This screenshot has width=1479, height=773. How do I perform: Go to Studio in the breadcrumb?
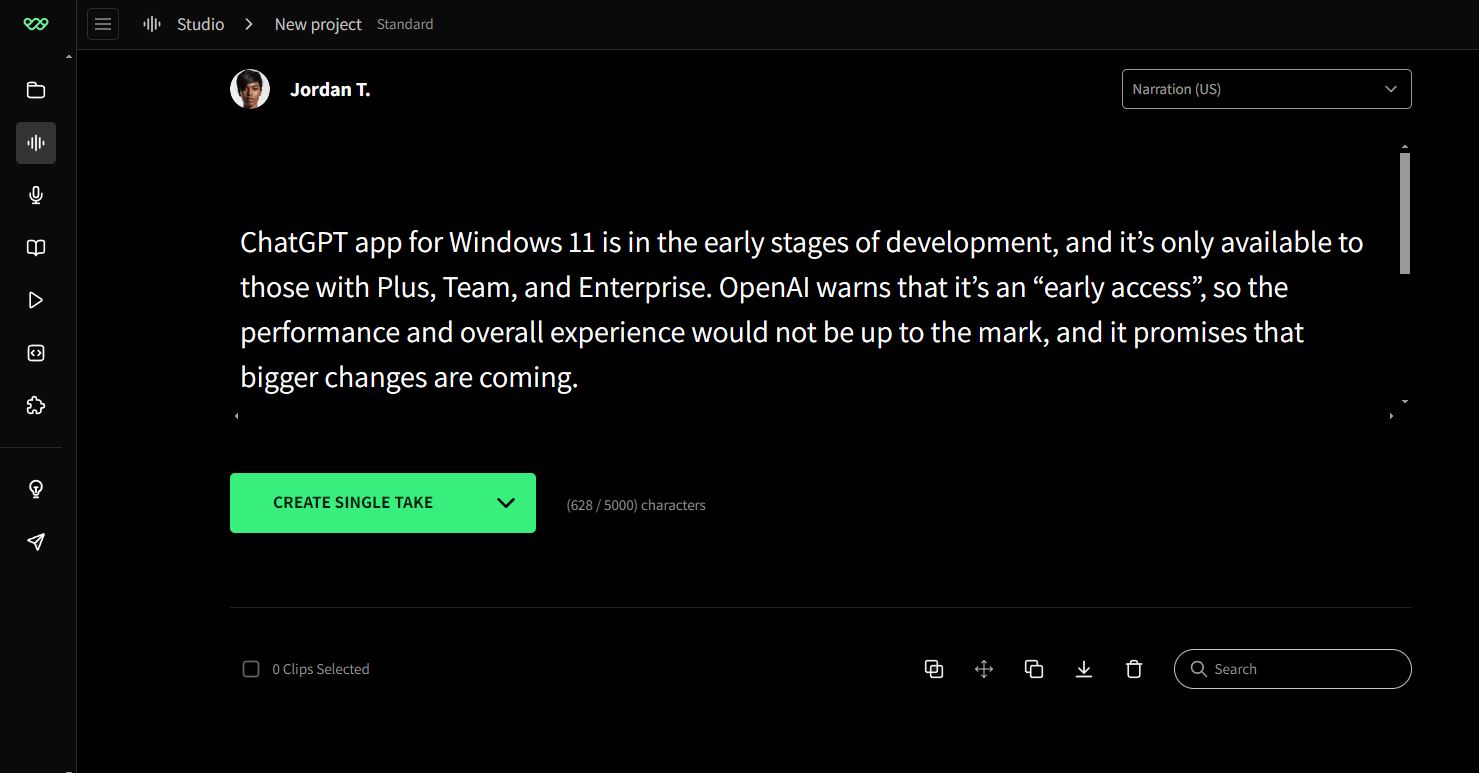point(200,24)
